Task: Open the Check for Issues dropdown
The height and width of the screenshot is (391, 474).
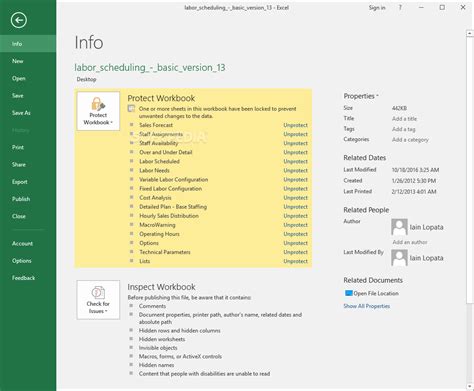Action: coord(98,300)
